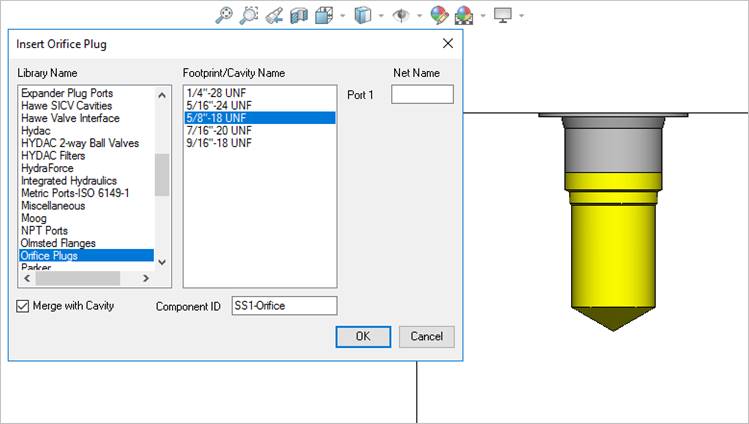
Task: Expand the View Settings dropdown arrow
Action: [521, 16]
